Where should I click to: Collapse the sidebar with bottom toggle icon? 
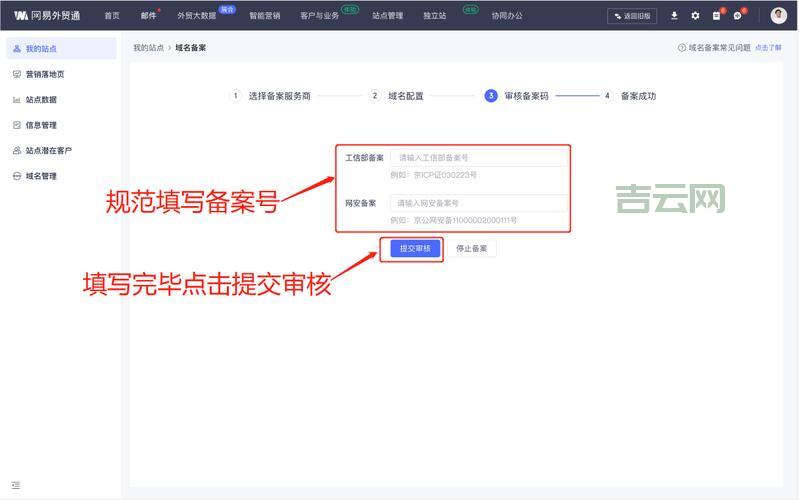click(x=16, y=485)
